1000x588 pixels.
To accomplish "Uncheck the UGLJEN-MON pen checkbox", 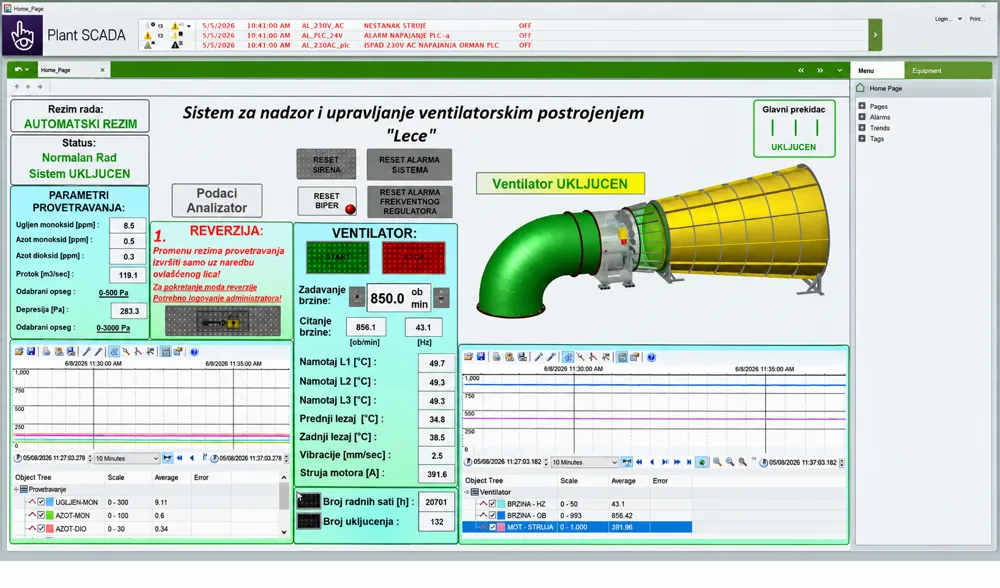I will pos(41,502).
